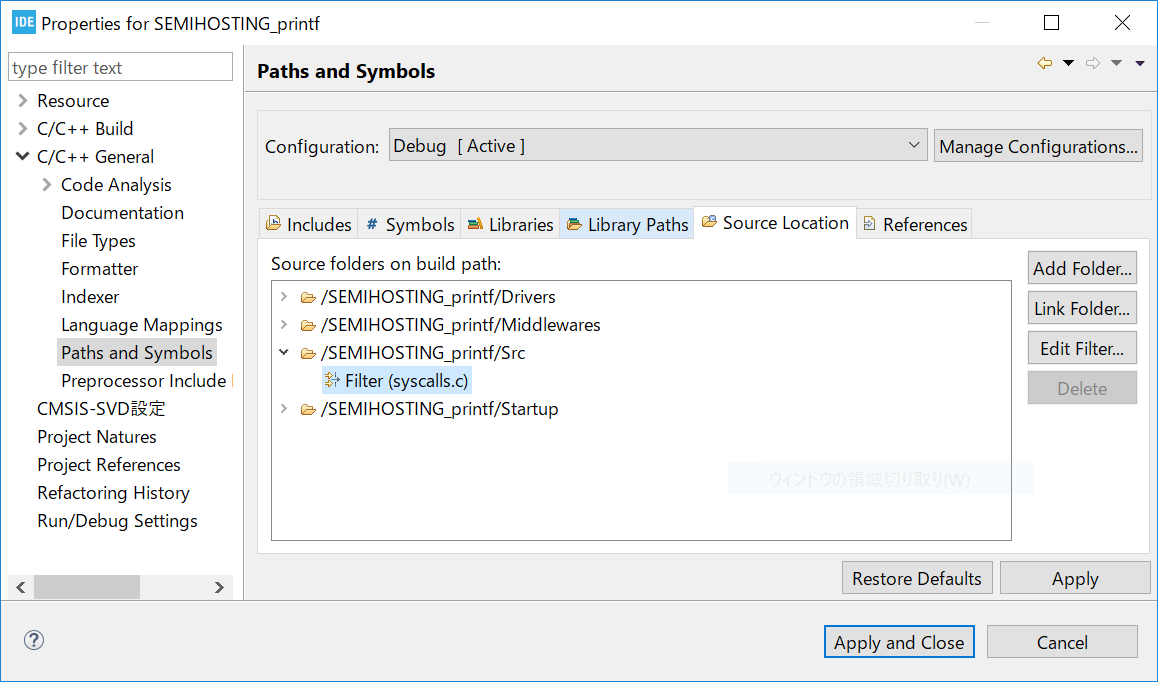
Task: Switch to the Symbols tab
Action: click(x=409, y=223)
